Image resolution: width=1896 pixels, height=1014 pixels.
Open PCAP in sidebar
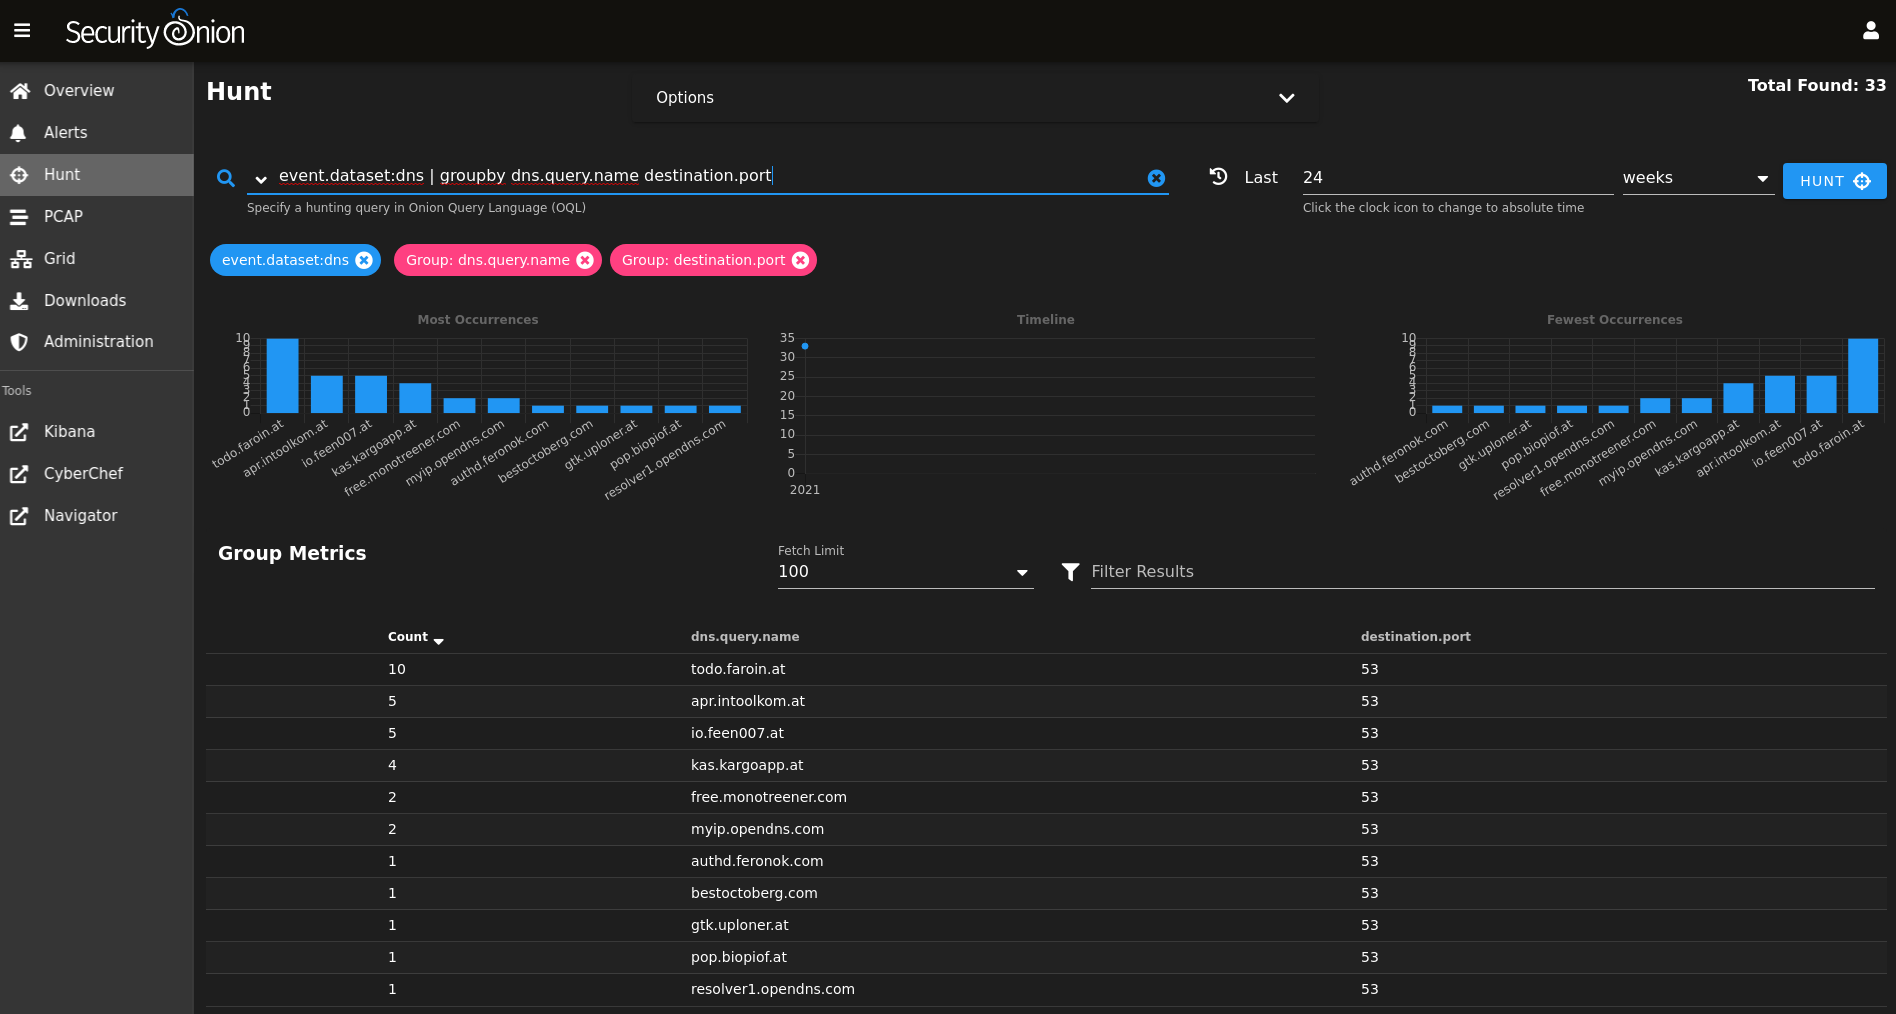point(97,216)
